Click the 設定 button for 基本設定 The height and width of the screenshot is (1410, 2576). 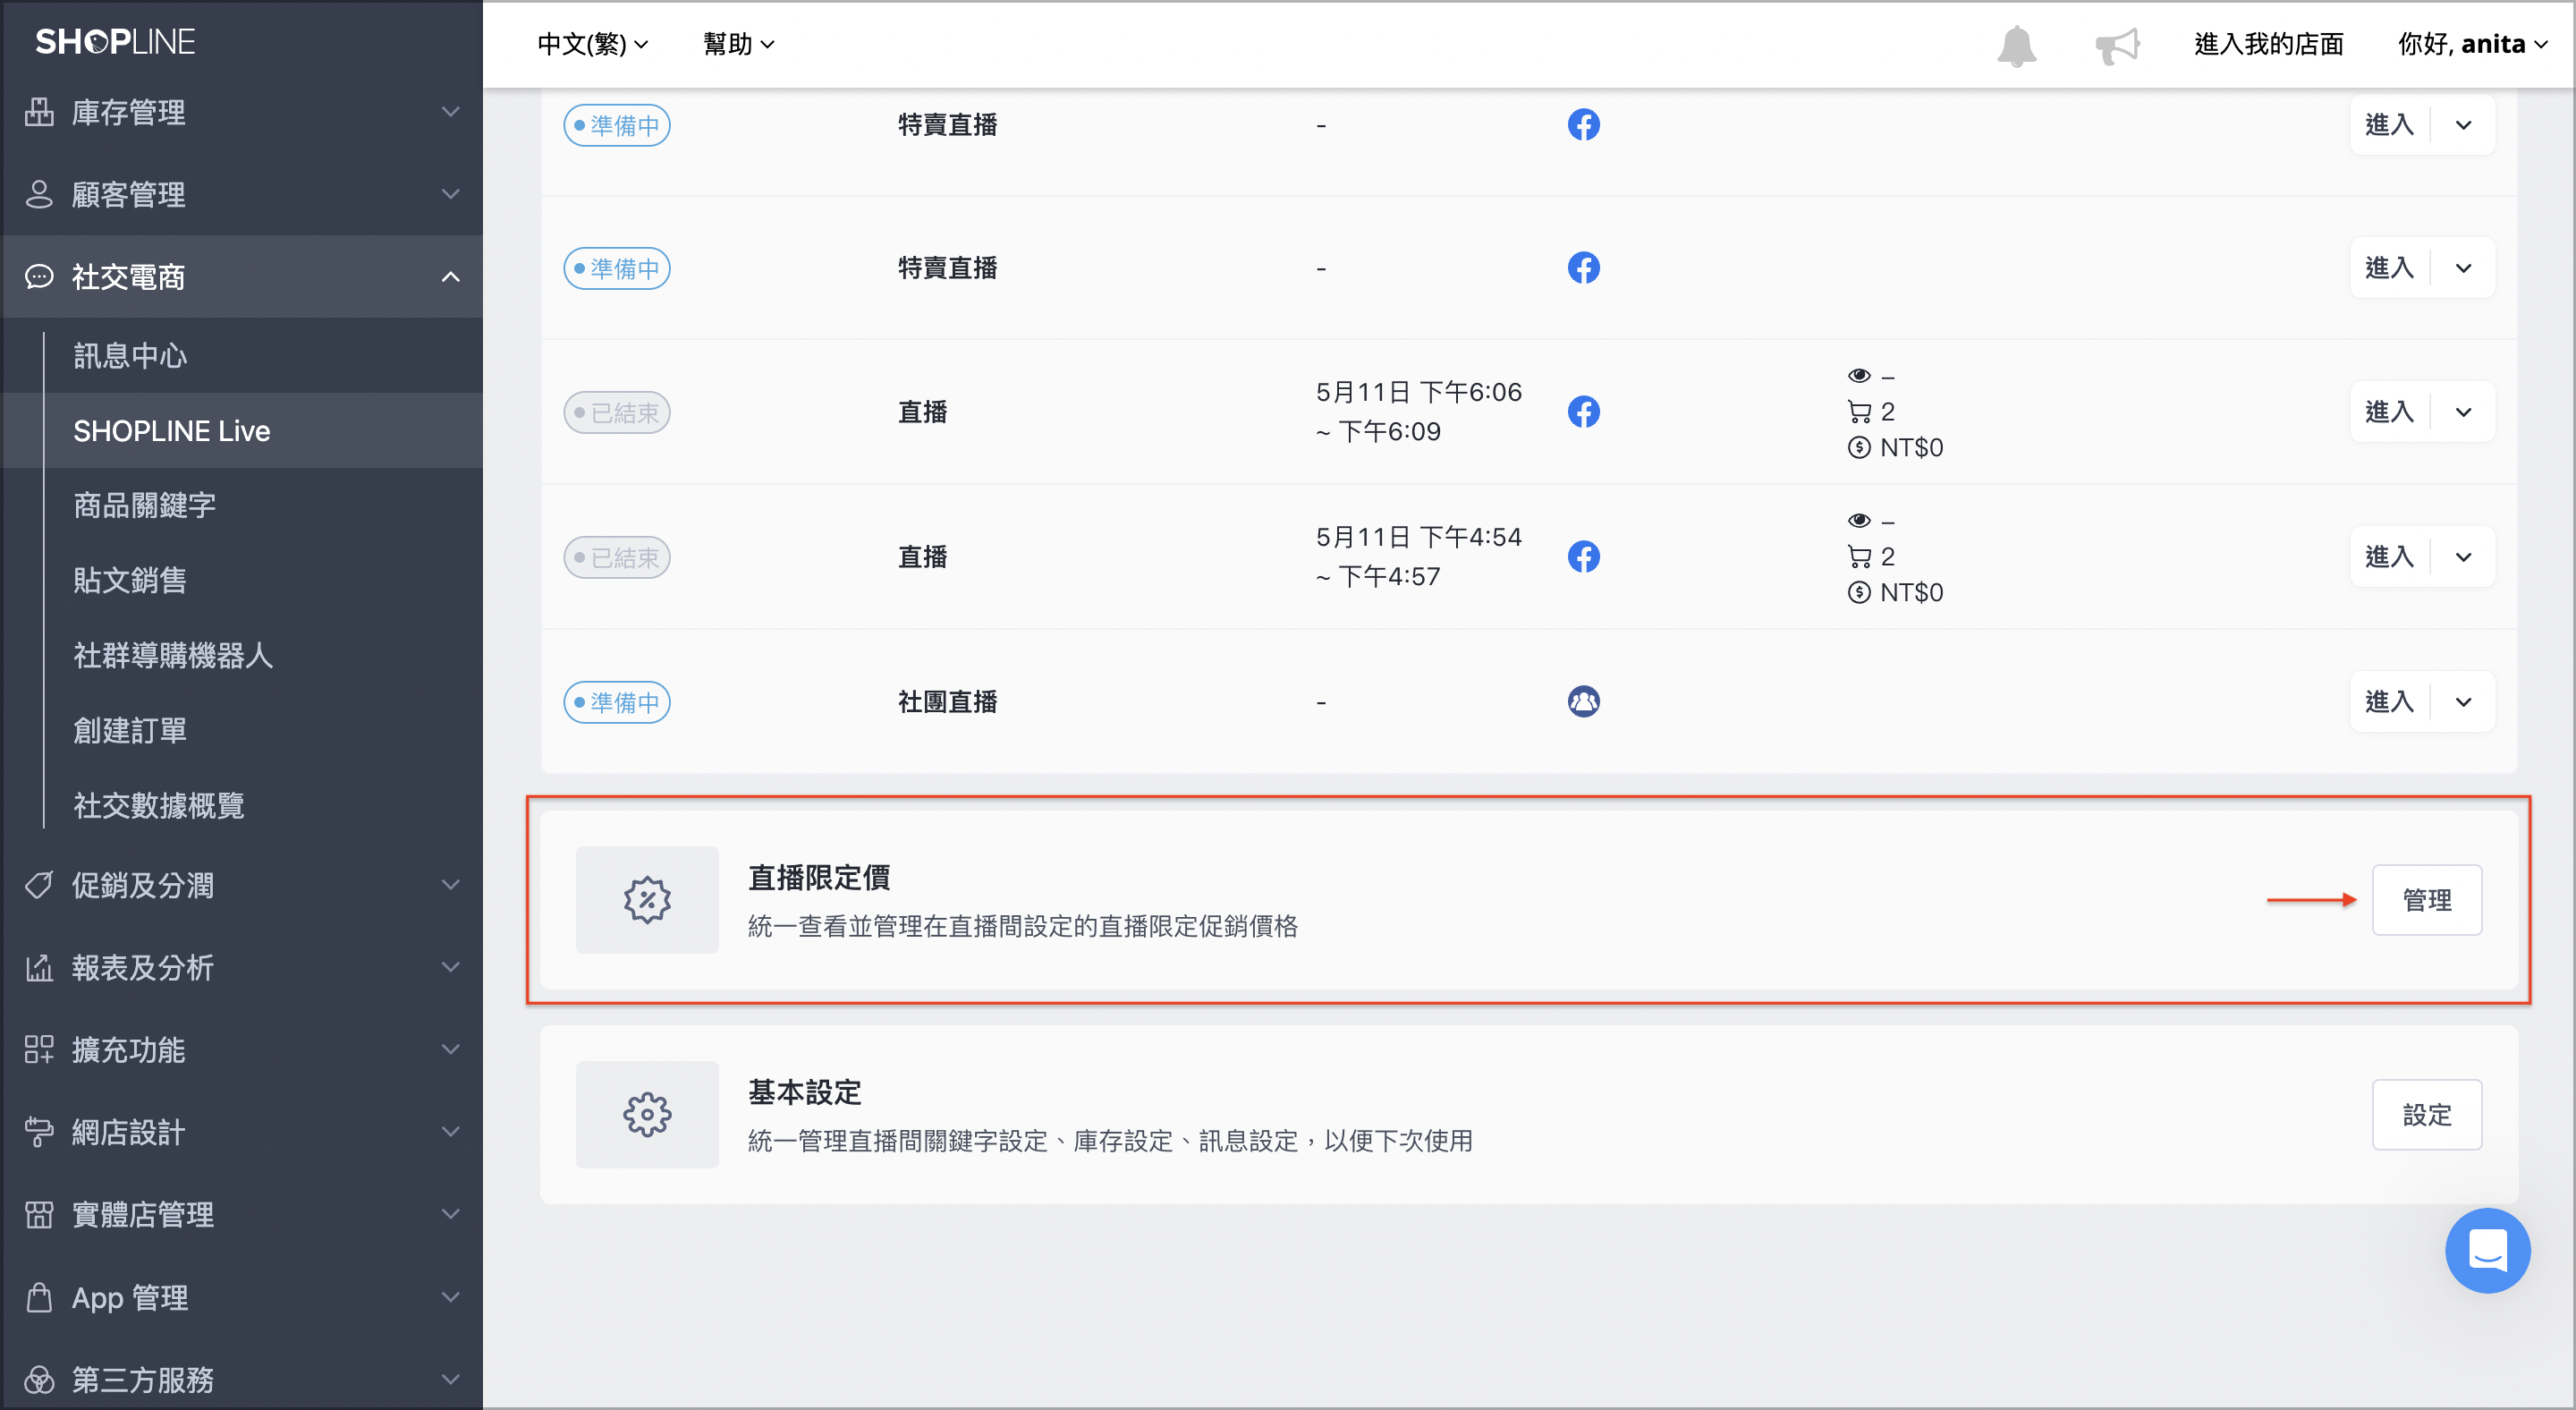(2427, 1114)
